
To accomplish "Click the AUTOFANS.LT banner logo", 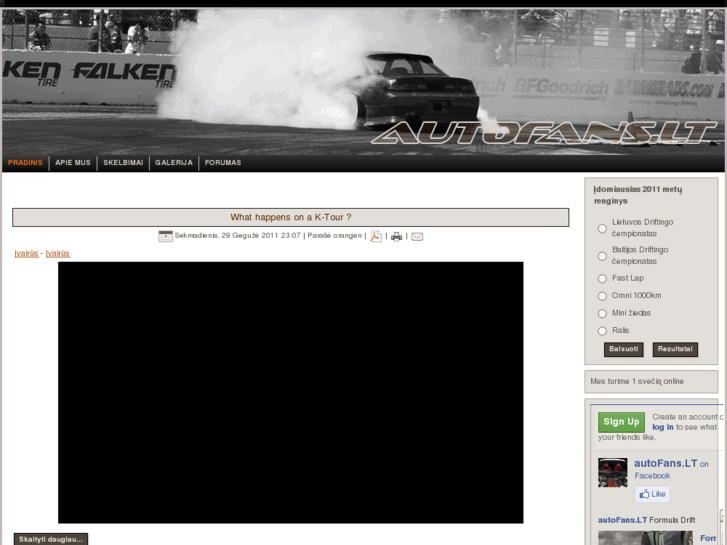I will (x=543, y=133).
